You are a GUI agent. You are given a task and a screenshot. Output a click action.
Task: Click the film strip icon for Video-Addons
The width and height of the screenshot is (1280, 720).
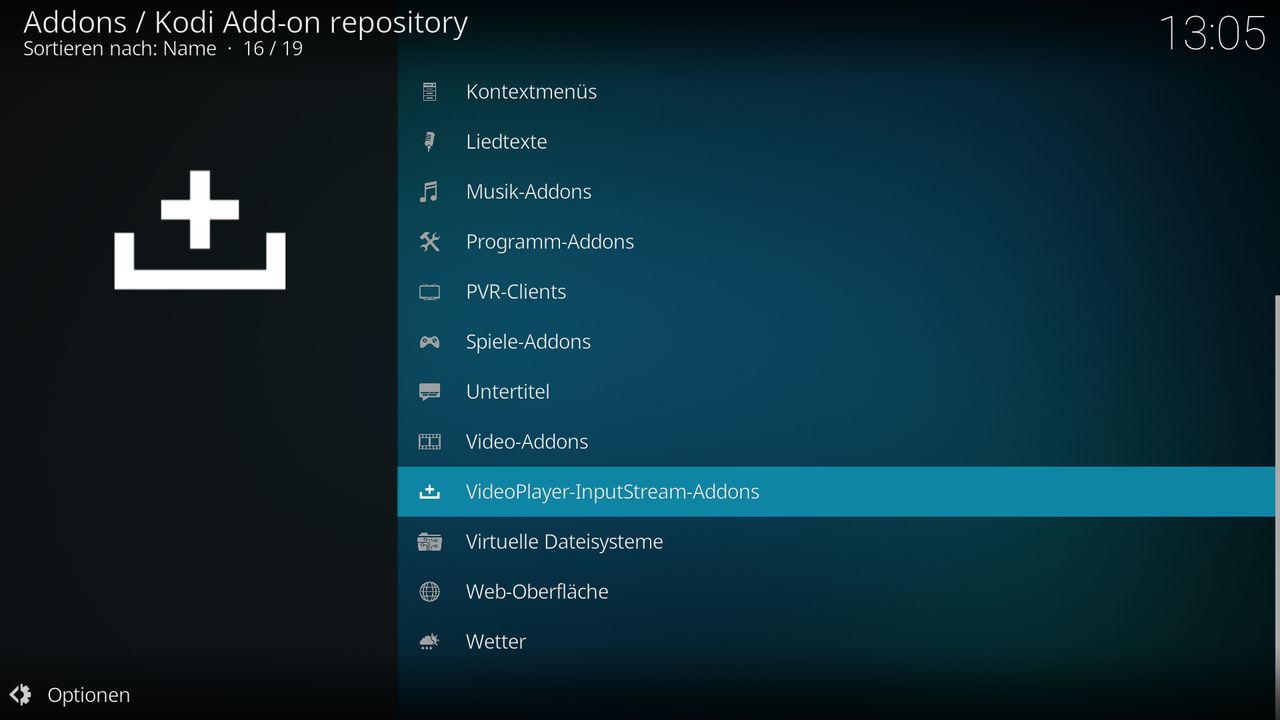pos(429,442)
